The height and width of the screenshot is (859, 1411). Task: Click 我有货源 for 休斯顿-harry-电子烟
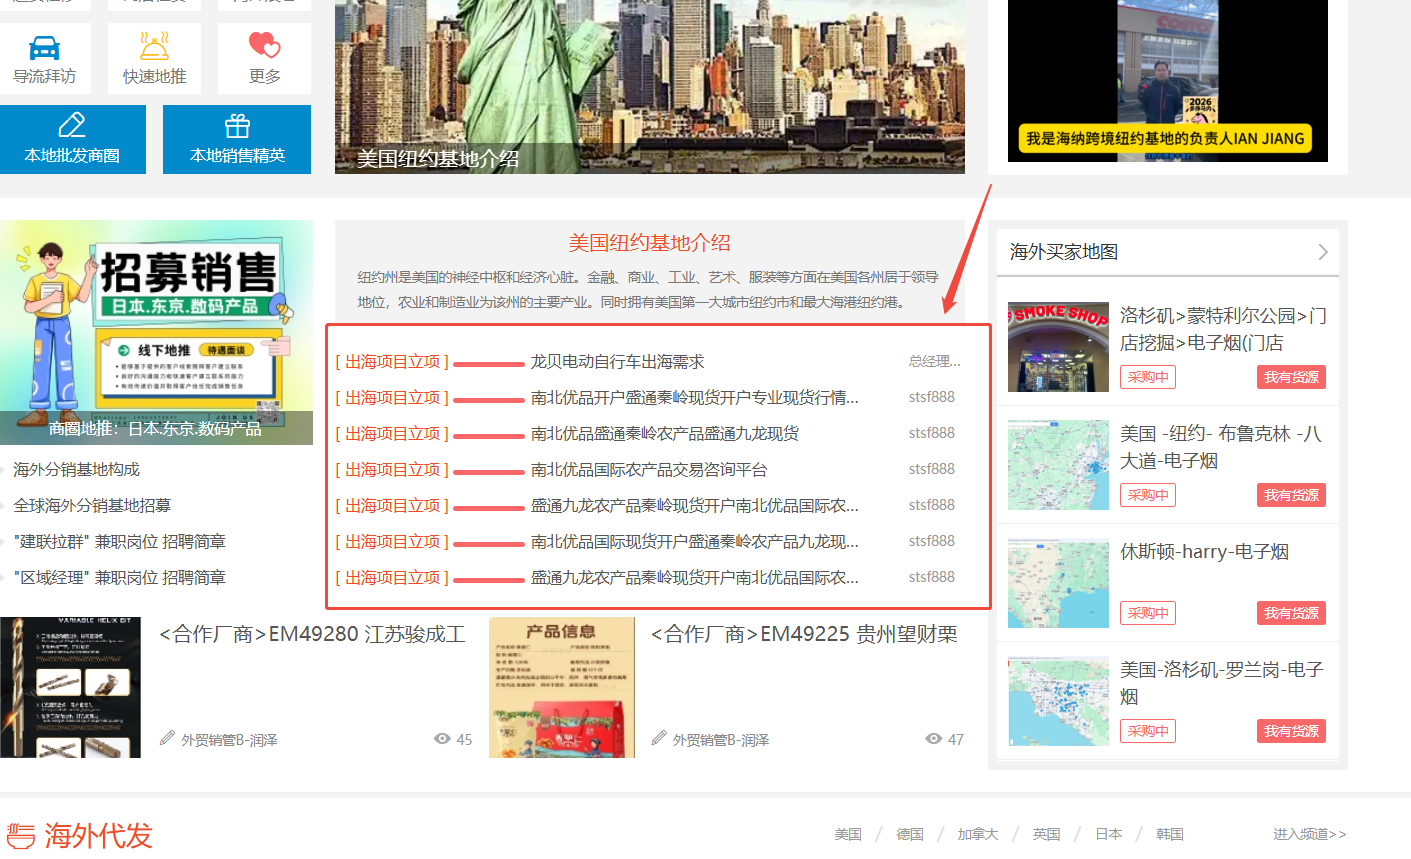point(1290,613)
